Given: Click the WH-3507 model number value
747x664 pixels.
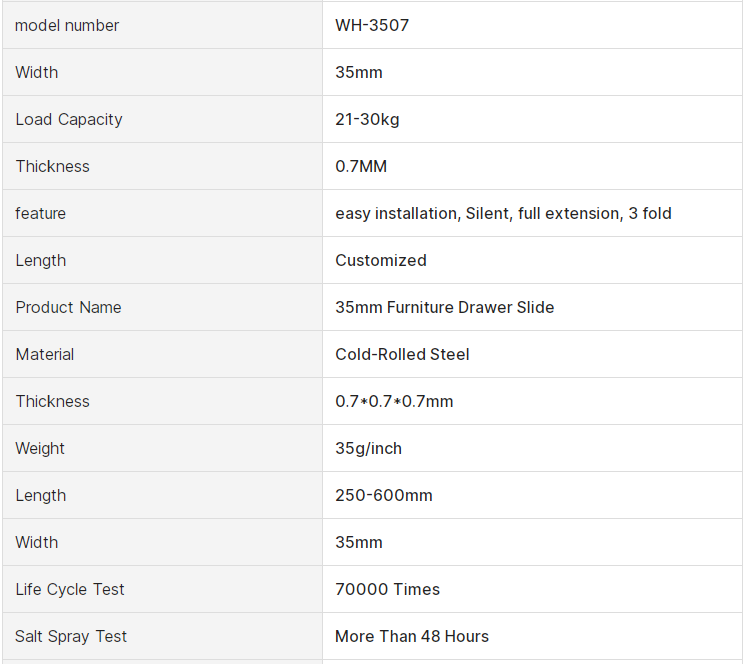Looking at the screenshot, I should 372,25.
